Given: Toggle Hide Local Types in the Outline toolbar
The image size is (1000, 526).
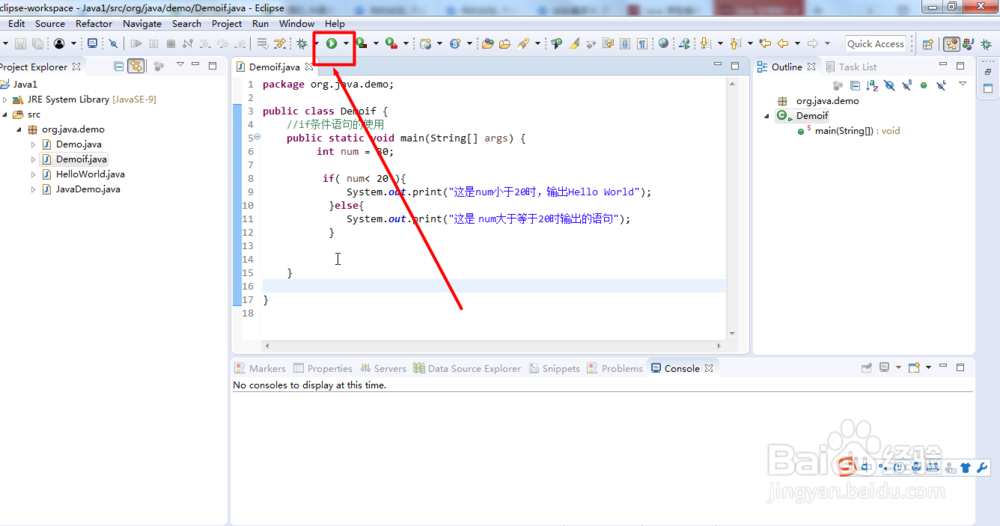Looking at the screenshot, I should pyautogui.click(x=941, y=85).
